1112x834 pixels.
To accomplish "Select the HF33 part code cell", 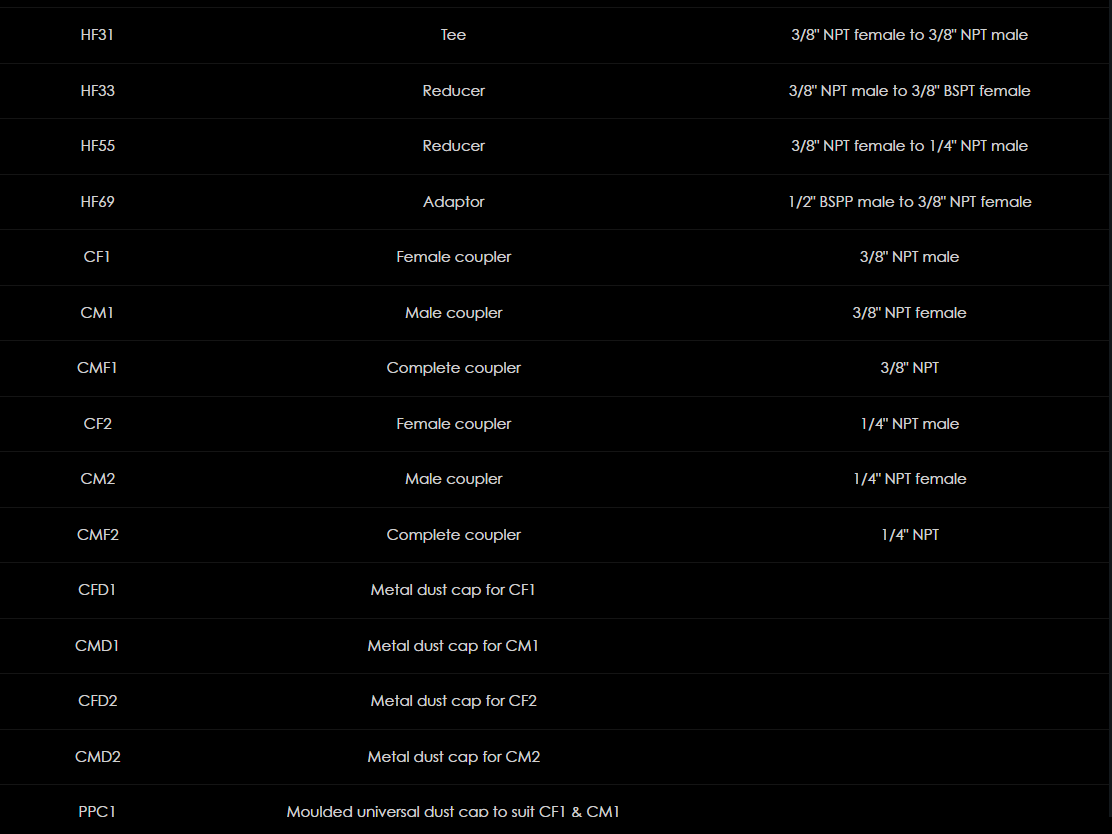I will click(x=97, y=91).
